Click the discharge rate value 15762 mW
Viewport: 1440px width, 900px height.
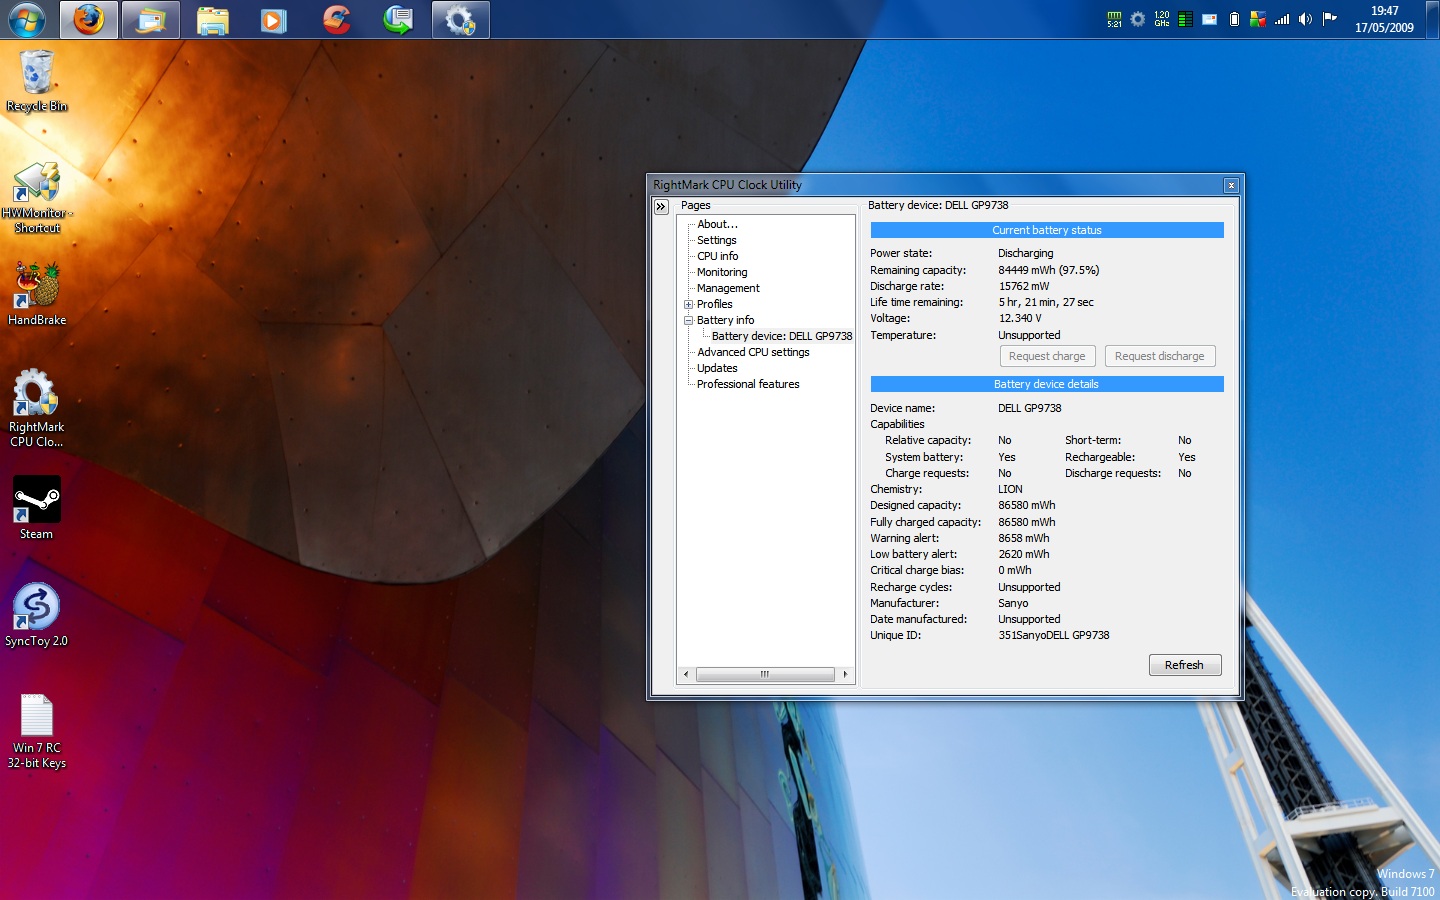coord(1024,286)
